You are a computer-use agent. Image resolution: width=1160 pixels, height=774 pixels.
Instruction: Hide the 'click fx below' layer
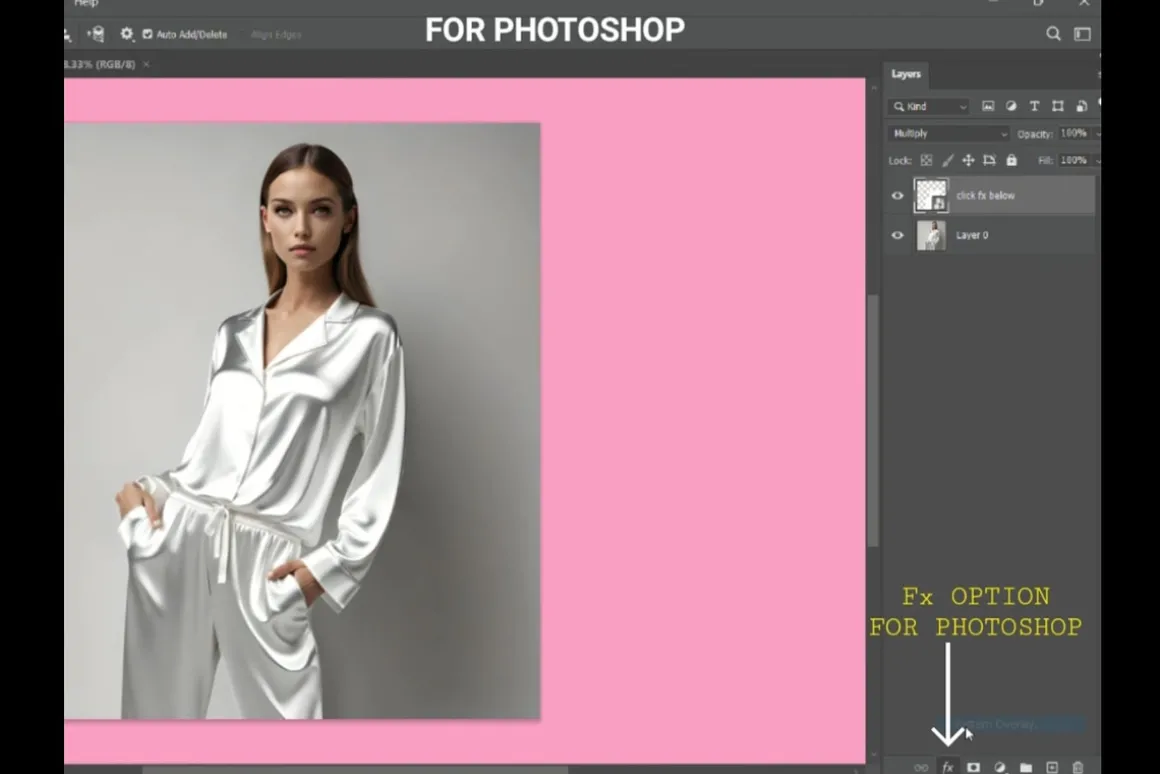click(897, 196)
